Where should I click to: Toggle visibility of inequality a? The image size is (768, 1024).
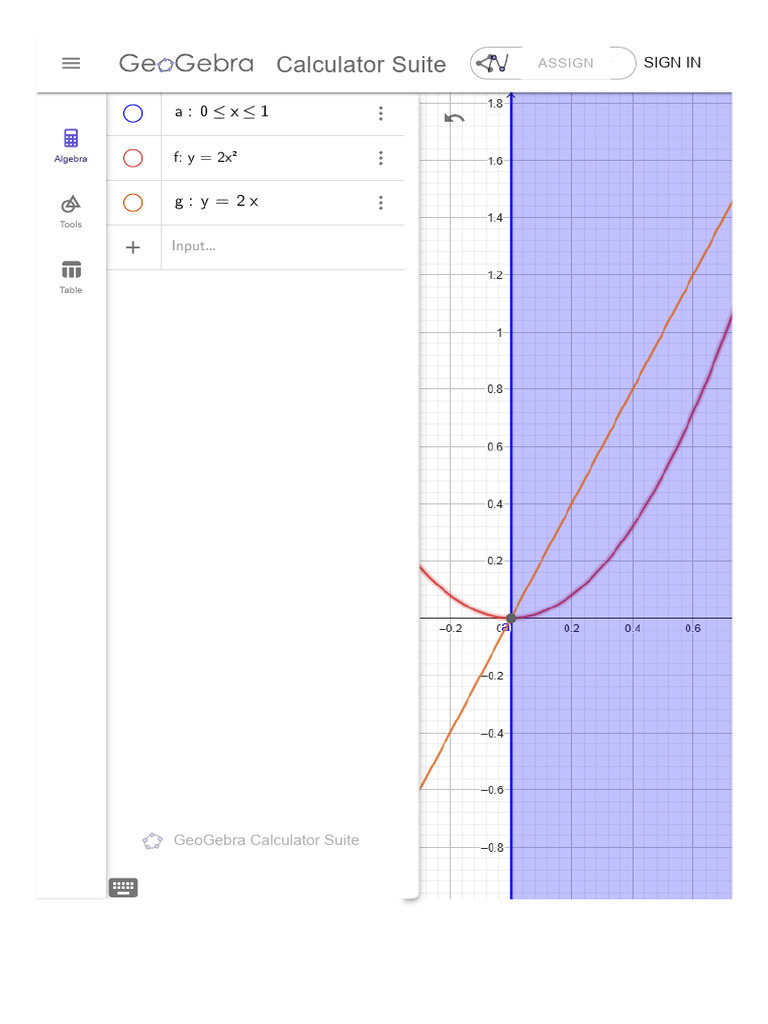[133, 114]
